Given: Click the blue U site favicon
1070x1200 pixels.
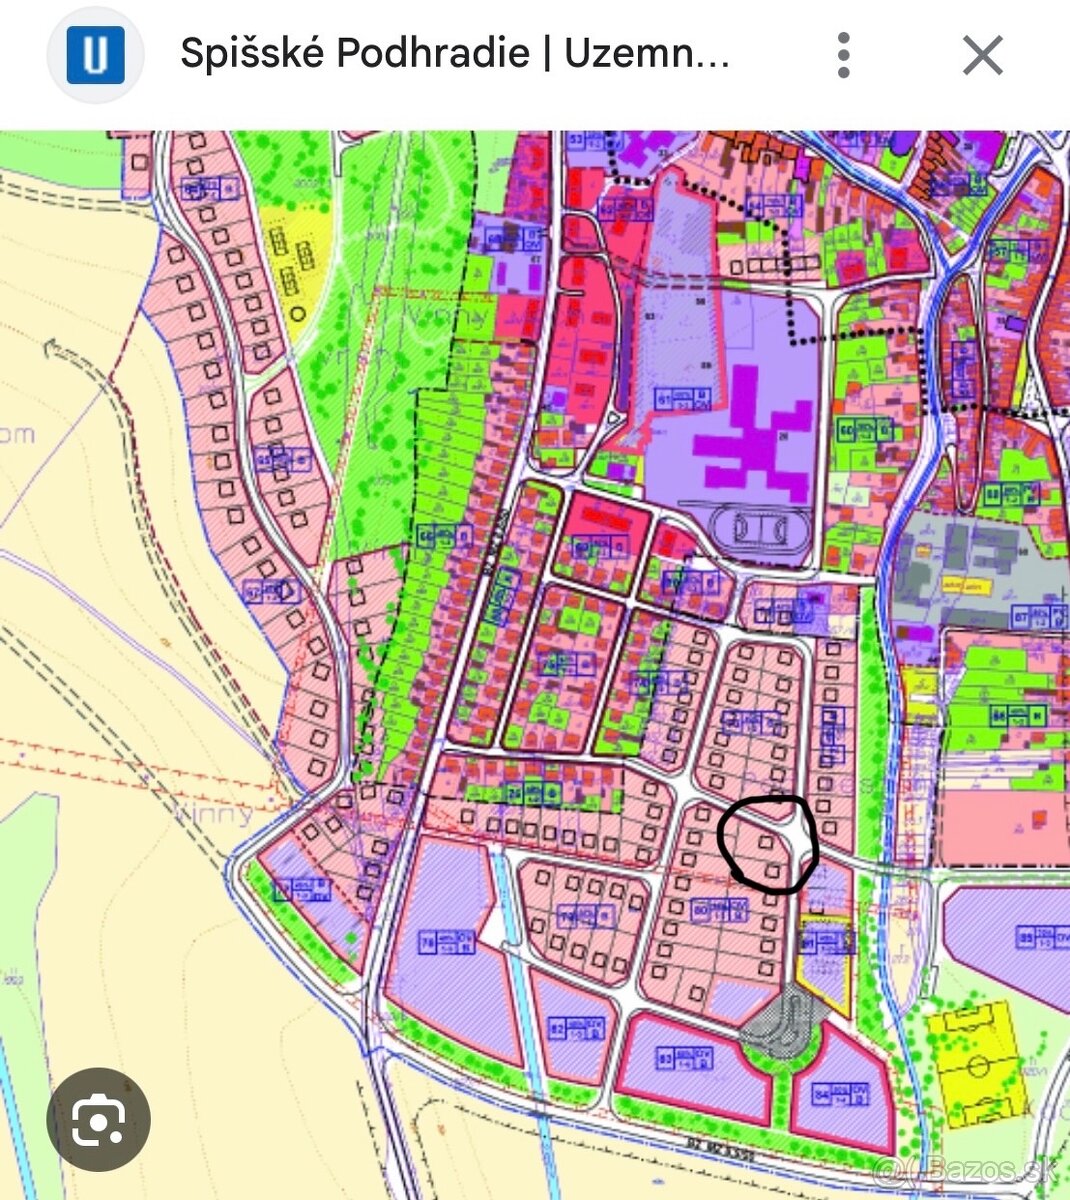Looking at the screenshot, I should coord(95,56).
